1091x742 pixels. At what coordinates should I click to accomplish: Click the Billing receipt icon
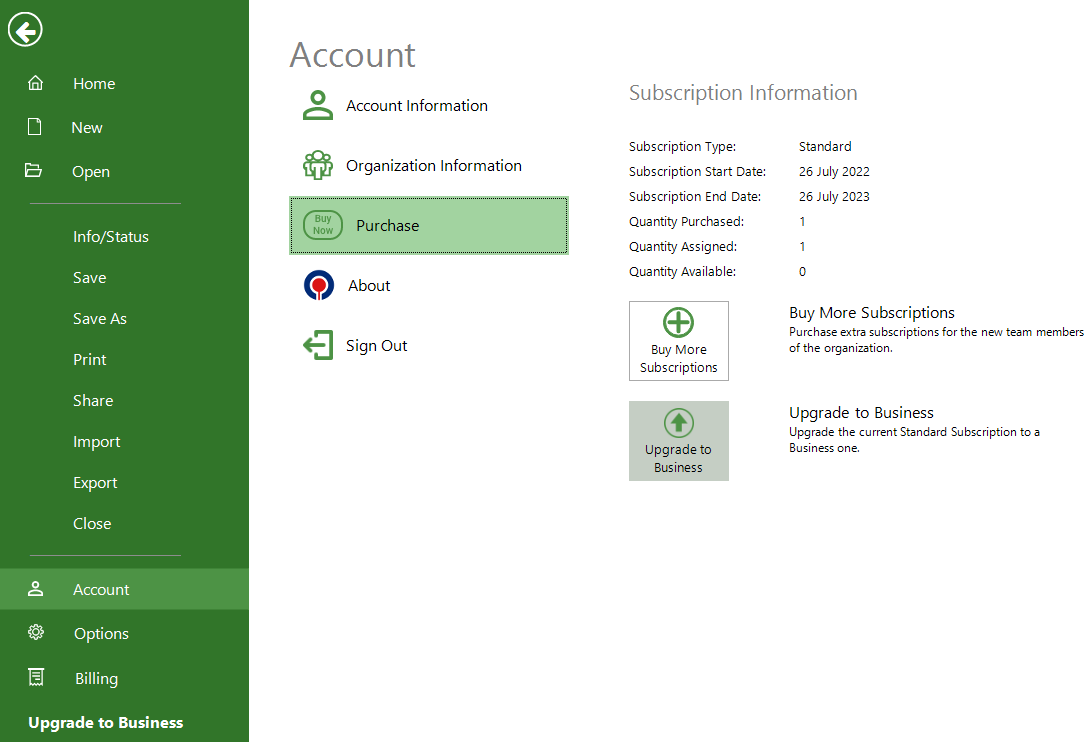point(35,677)
